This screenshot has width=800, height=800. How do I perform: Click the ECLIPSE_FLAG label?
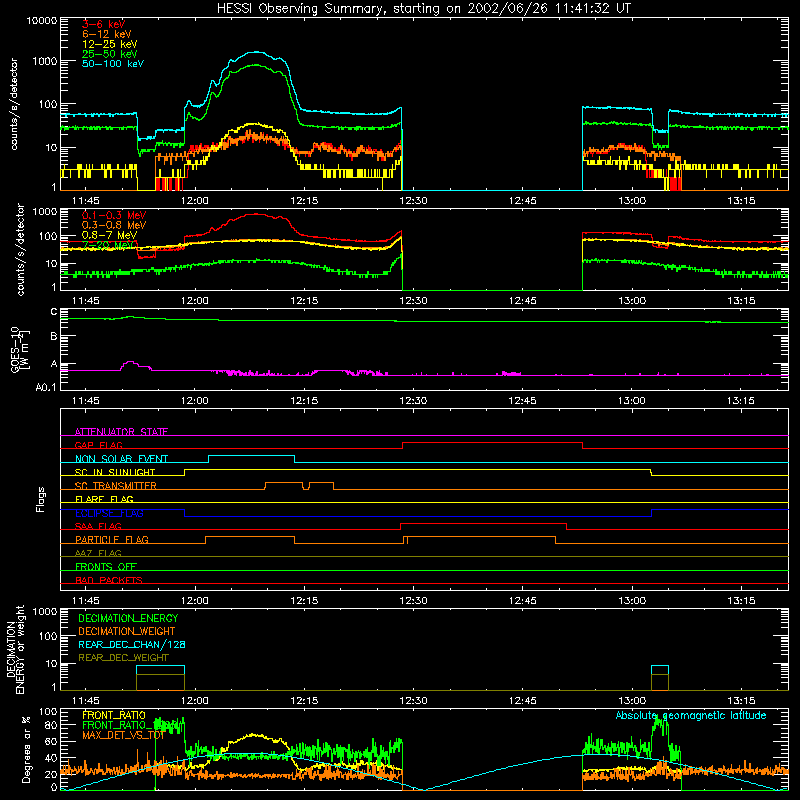click(x=109, y=513)
